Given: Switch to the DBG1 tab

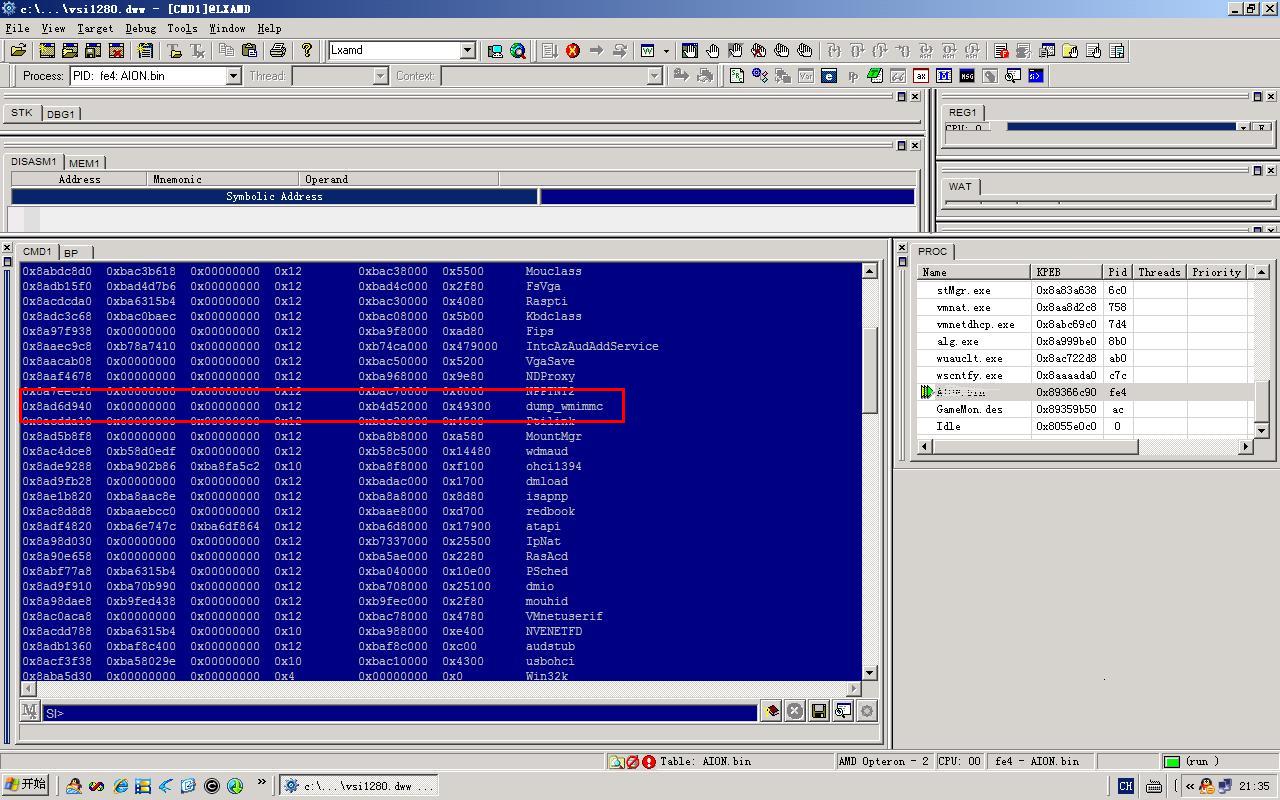Looking at the screenshot, I should tap(61, 114).
